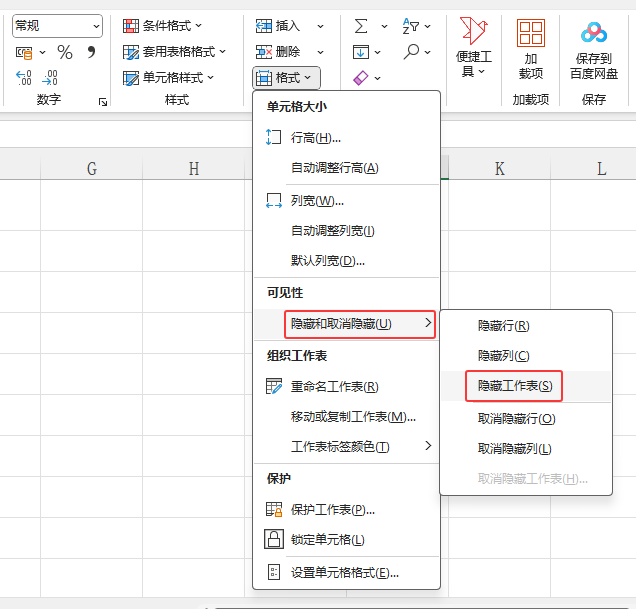
Task: Expand the Clear dropdown arrow
Action: pos(377,78)
